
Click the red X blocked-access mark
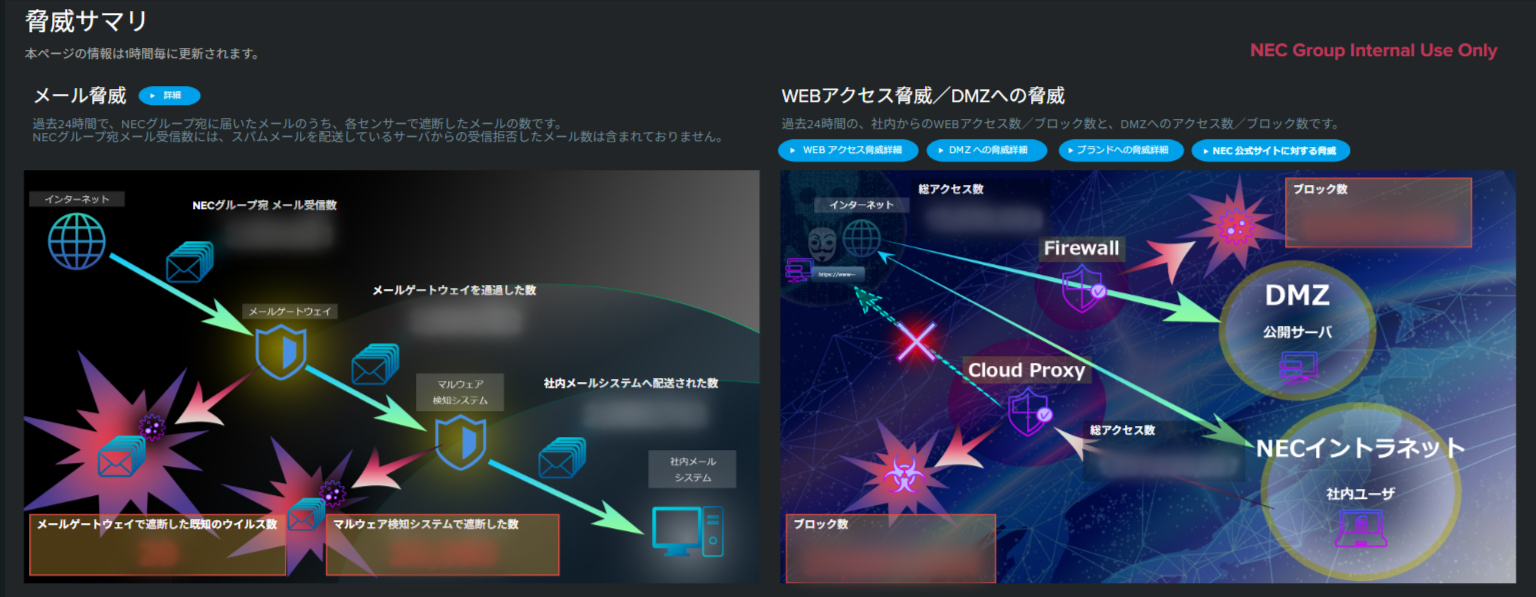point(916,342)
